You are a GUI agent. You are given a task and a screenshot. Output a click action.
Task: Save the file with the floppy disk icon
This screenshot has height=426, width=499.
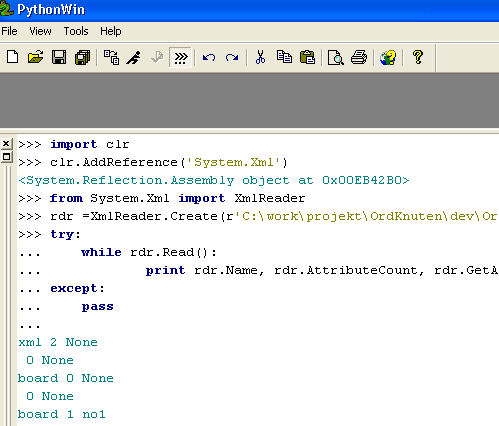click(59, 57)
